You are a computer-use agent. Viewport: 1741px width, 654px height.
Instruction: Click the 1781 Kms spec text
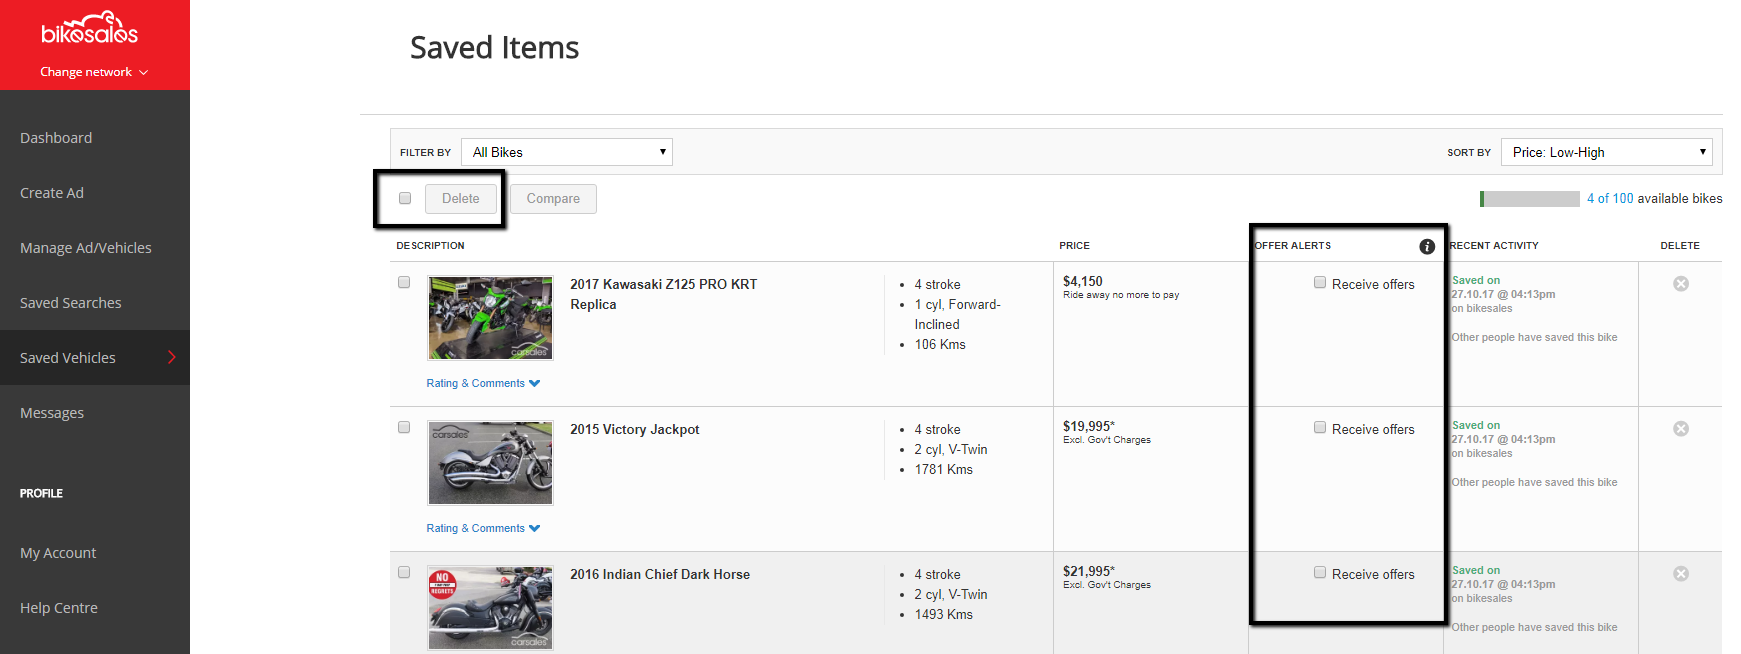tap(944, 469)
